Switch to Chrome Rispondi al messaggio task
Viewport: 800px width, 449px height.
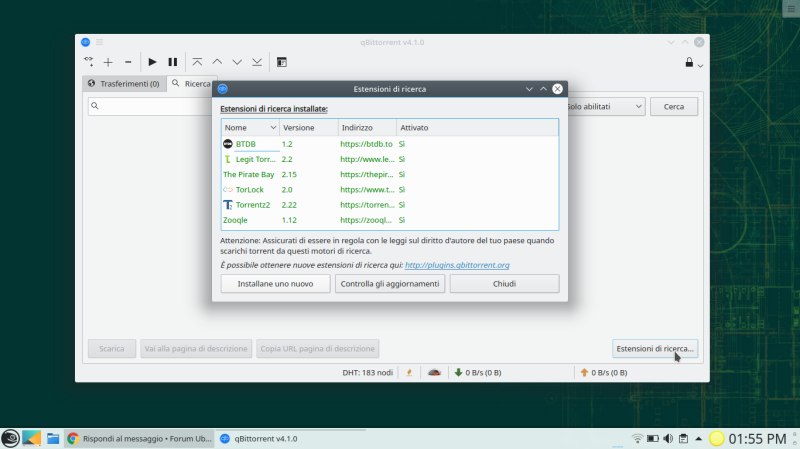coord(139,438)
